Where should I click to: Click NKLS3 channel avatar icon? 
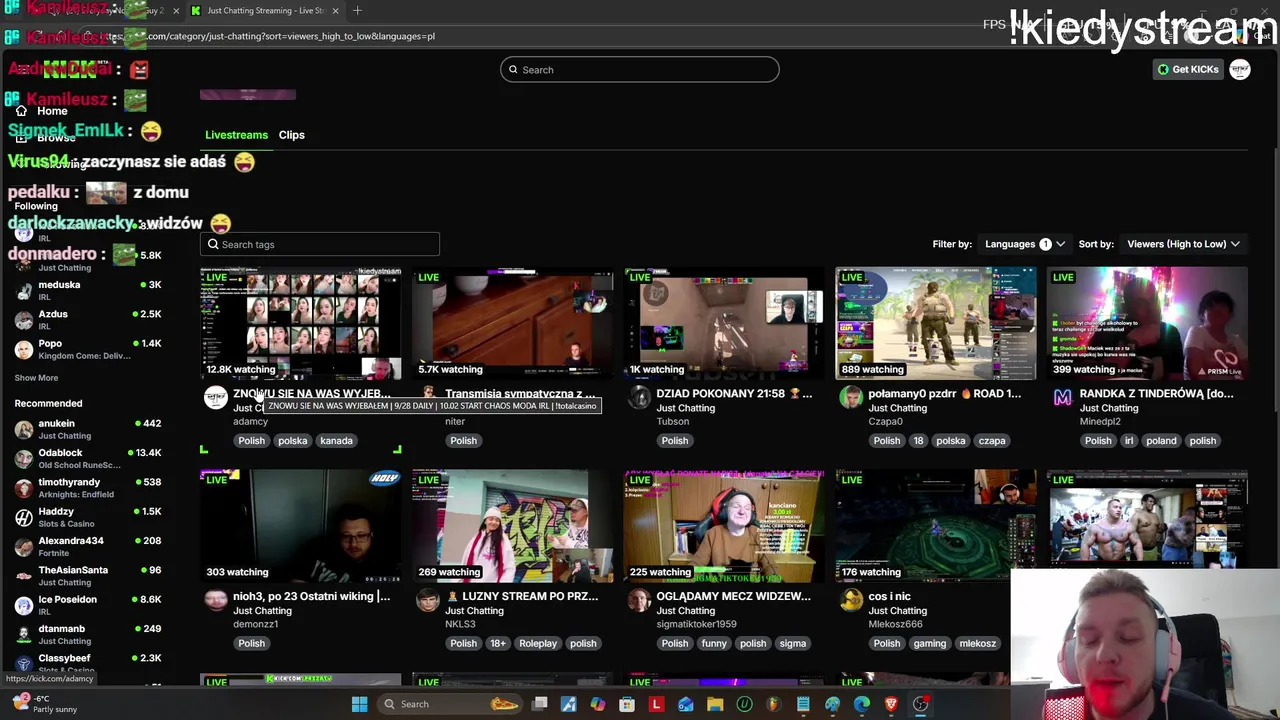click(x=427, y=601)
